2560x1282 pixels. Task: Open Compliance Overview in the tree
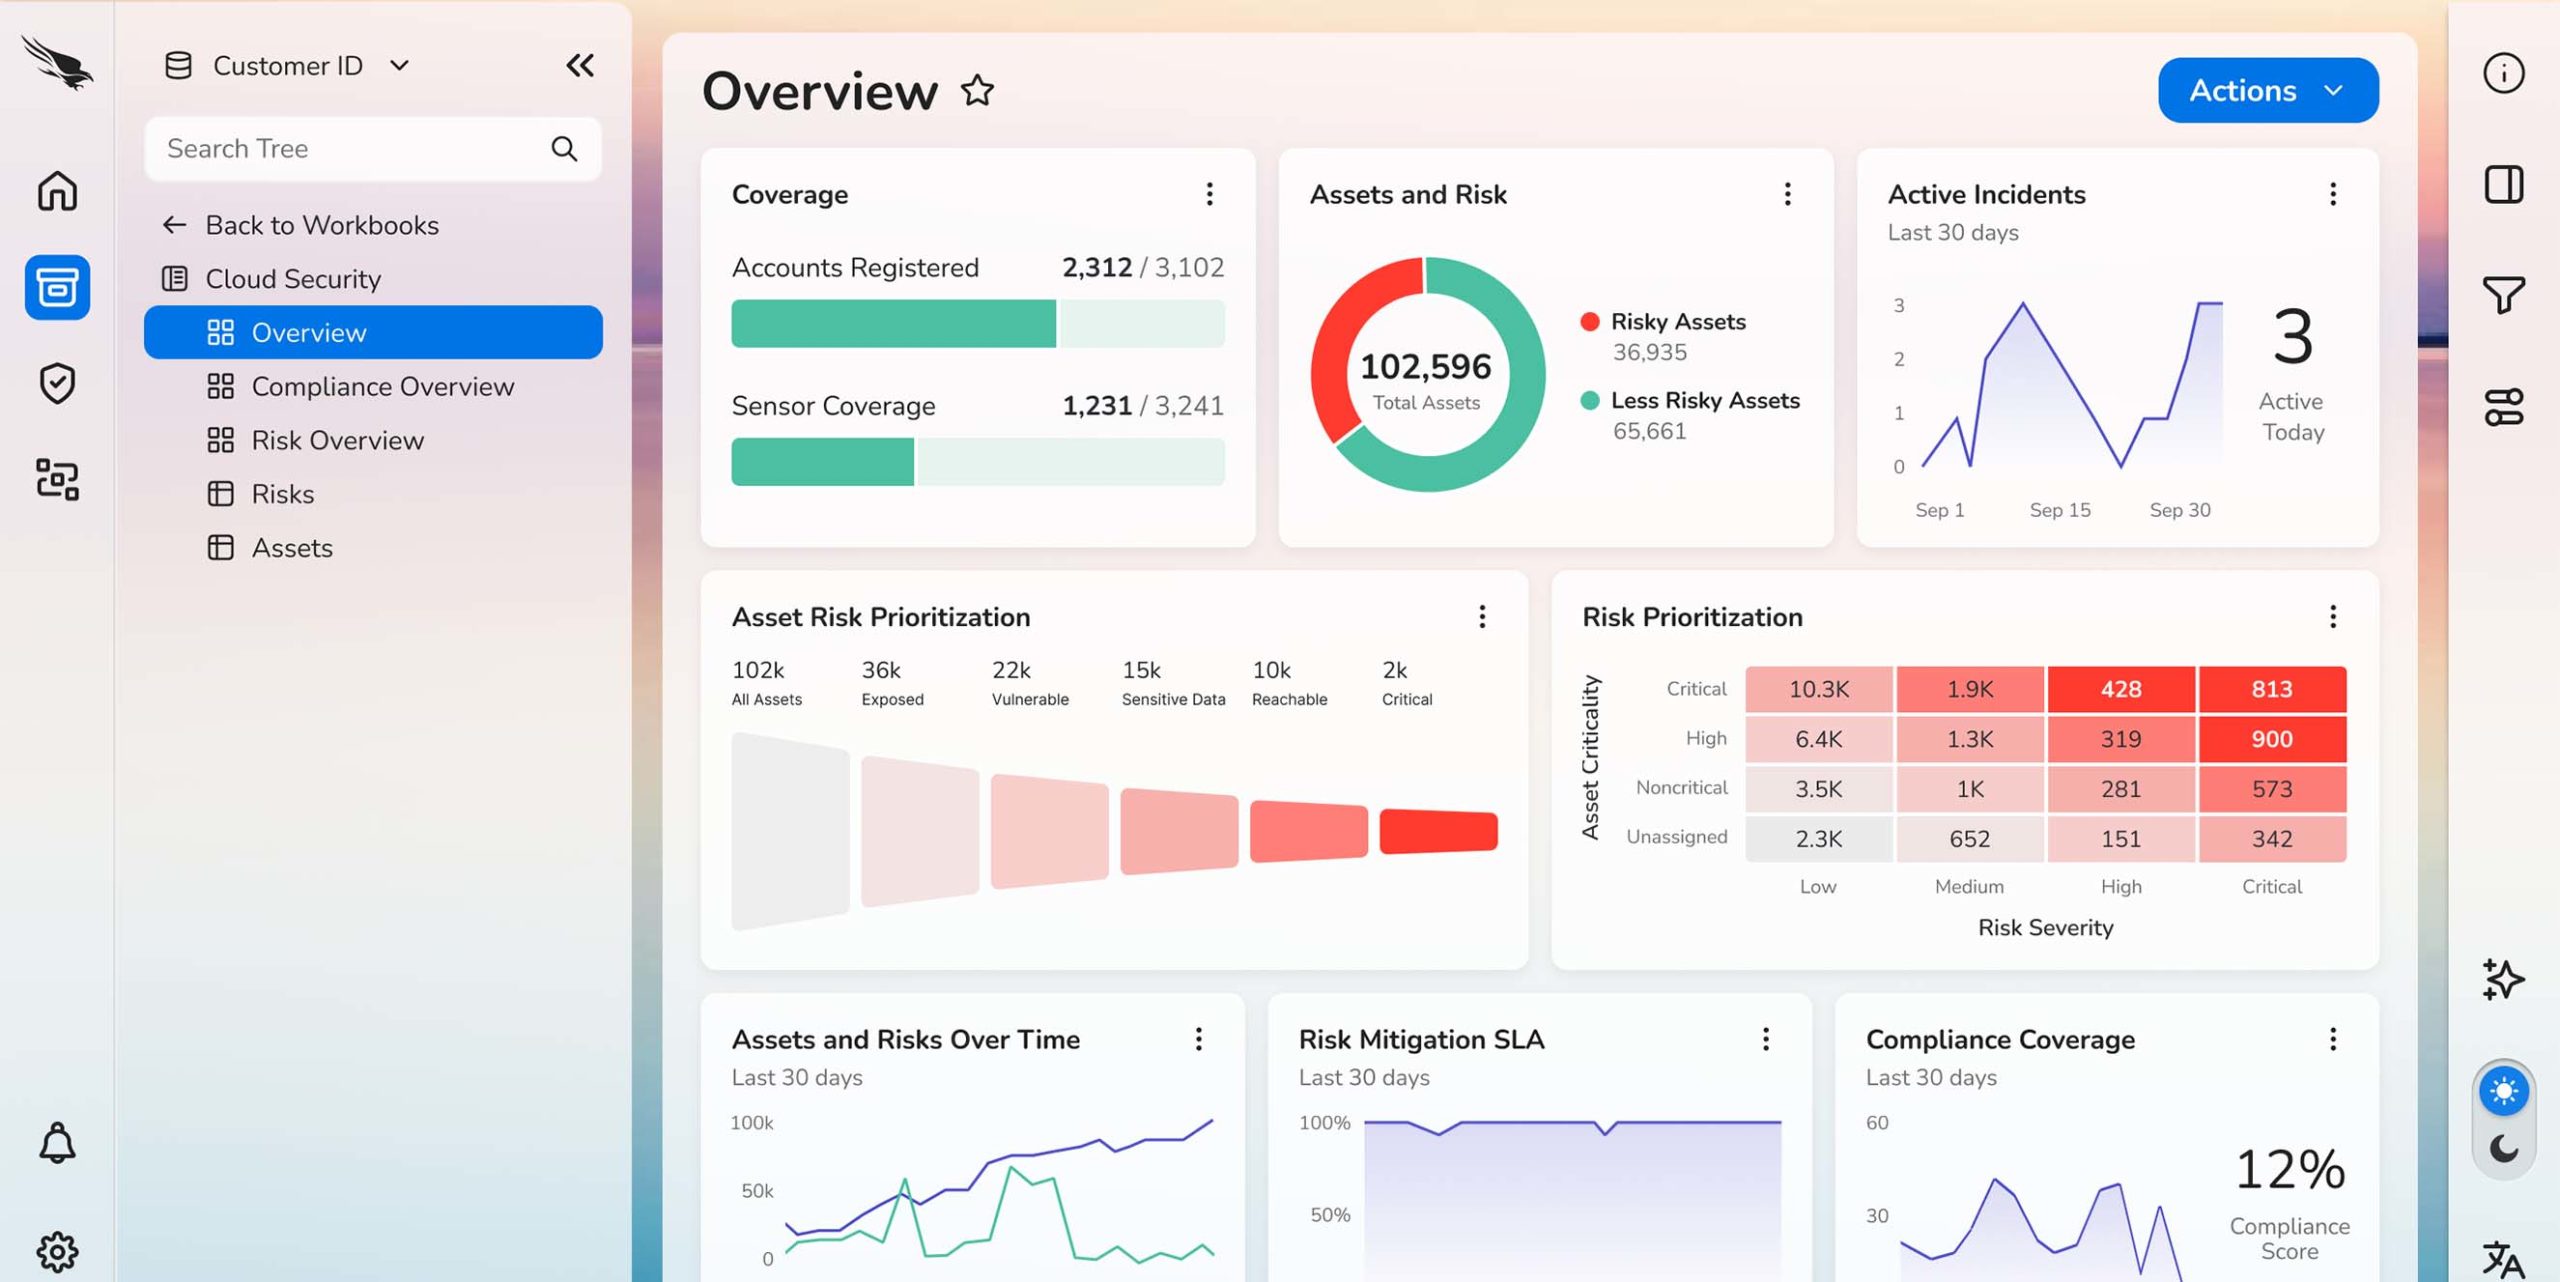tap(373, 386)
